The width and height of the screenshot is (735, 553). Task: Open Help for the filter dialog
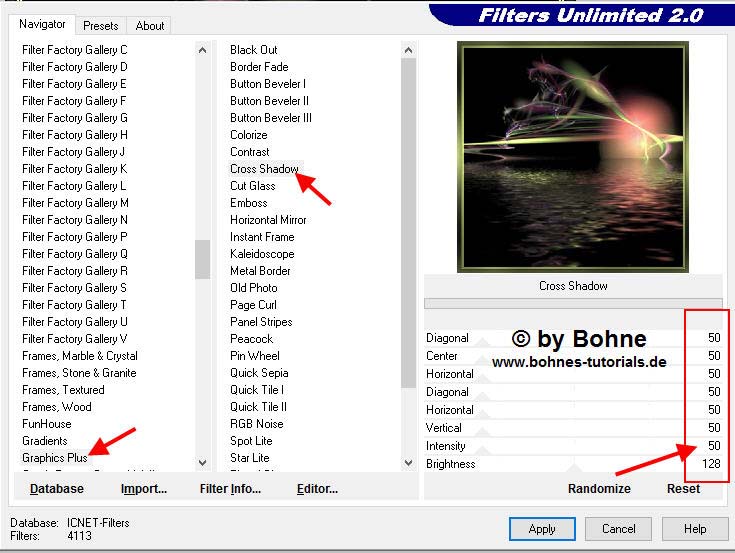(695, 529)
